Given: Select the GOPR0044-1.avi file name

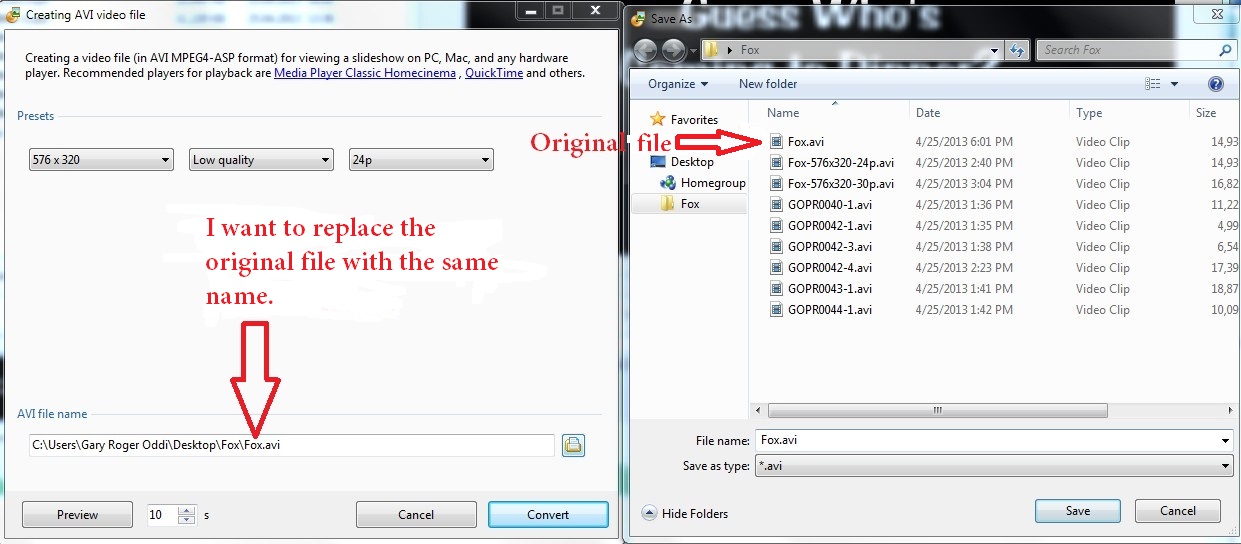Looking at the screenshot, I should click(x=830, y=310).
